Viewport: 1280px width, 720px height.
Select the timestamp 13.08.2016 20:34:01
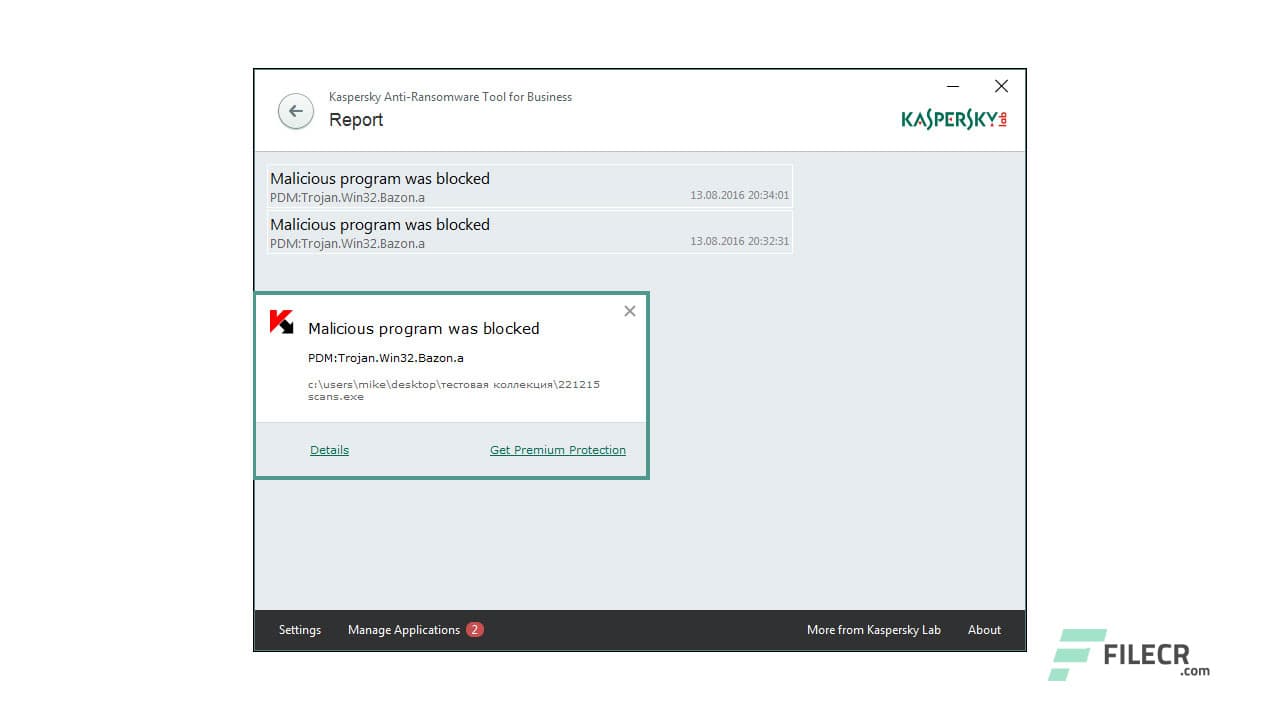pos(739,195)
